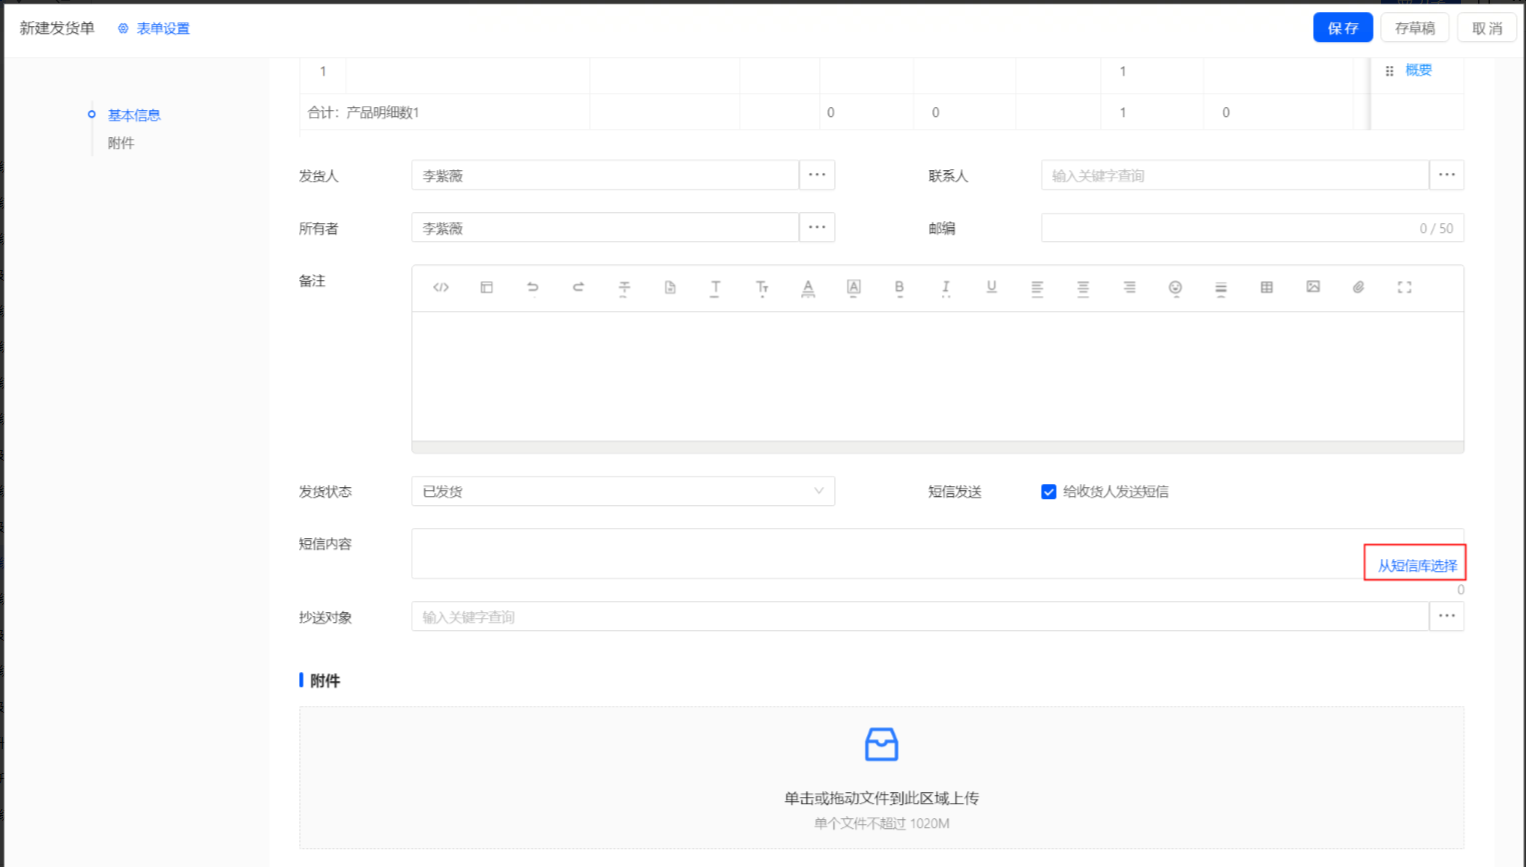1526x867 pixels.
Task: Click 单个文件不超过 1020M hint text
Action: point(881,824)
